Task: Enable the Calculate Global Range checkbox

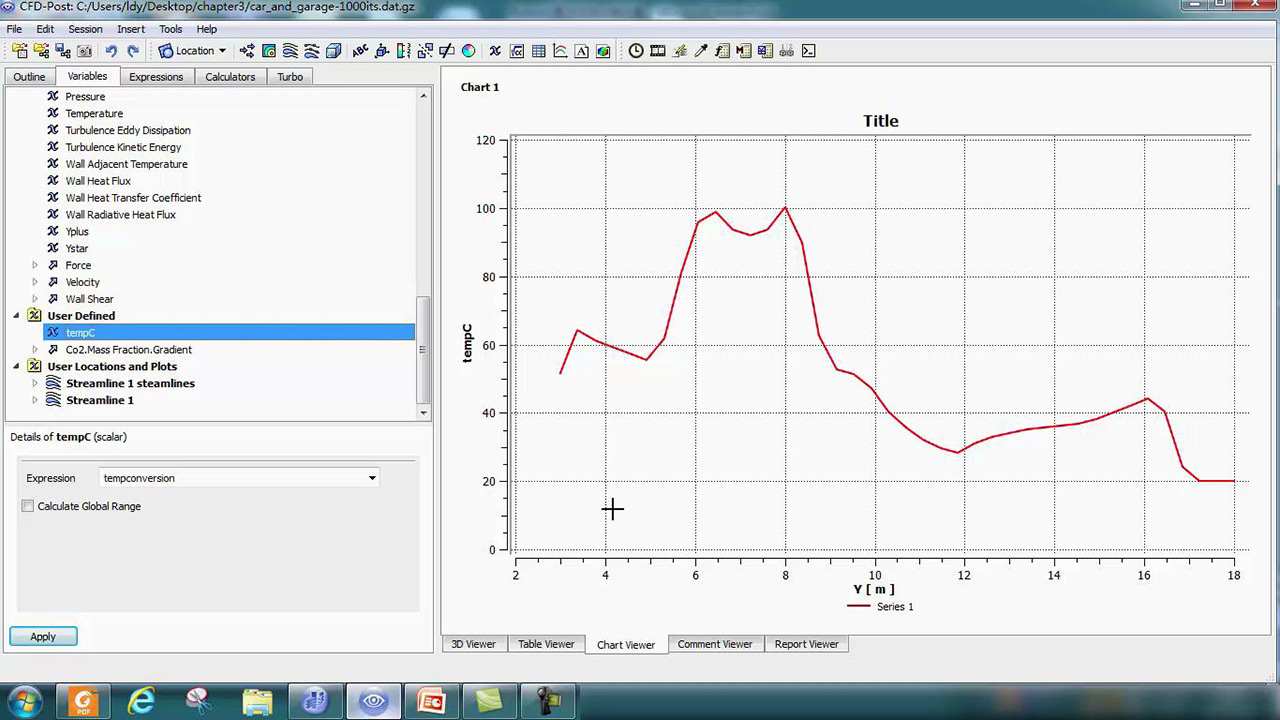Action: 28,506
